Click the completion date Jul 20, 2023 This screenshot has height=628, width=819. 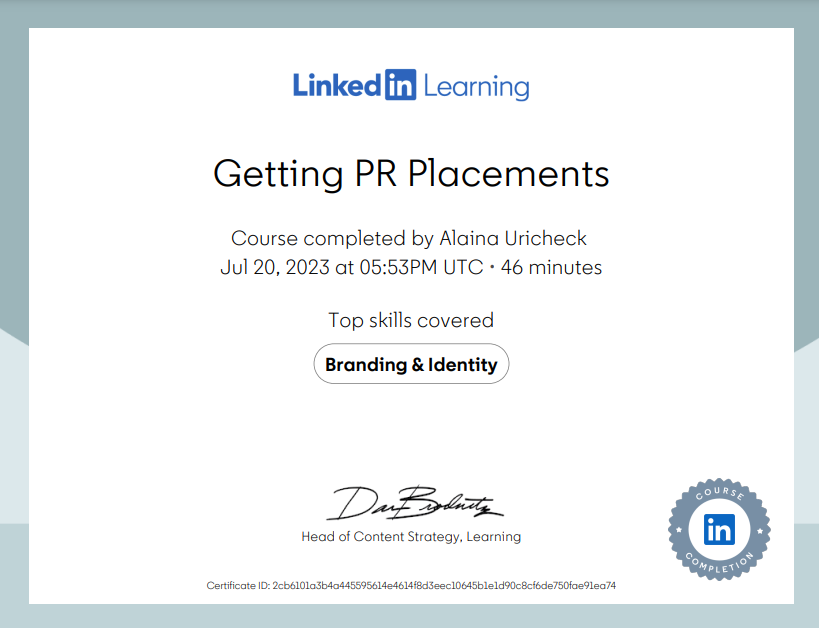275,268
